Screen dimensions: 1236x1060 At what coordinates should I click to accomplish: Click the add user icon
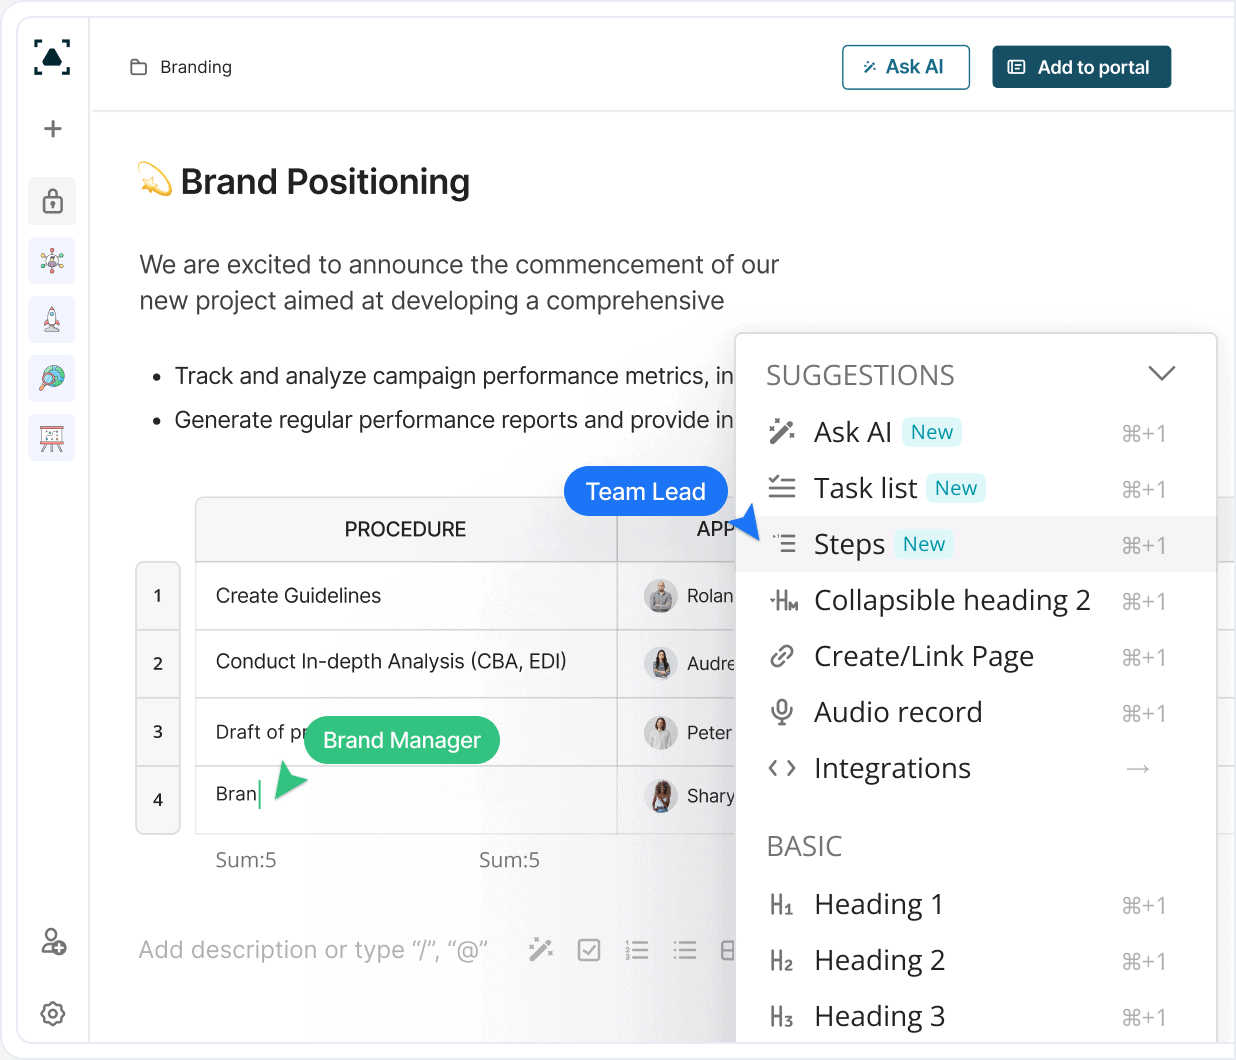[53, 942]
